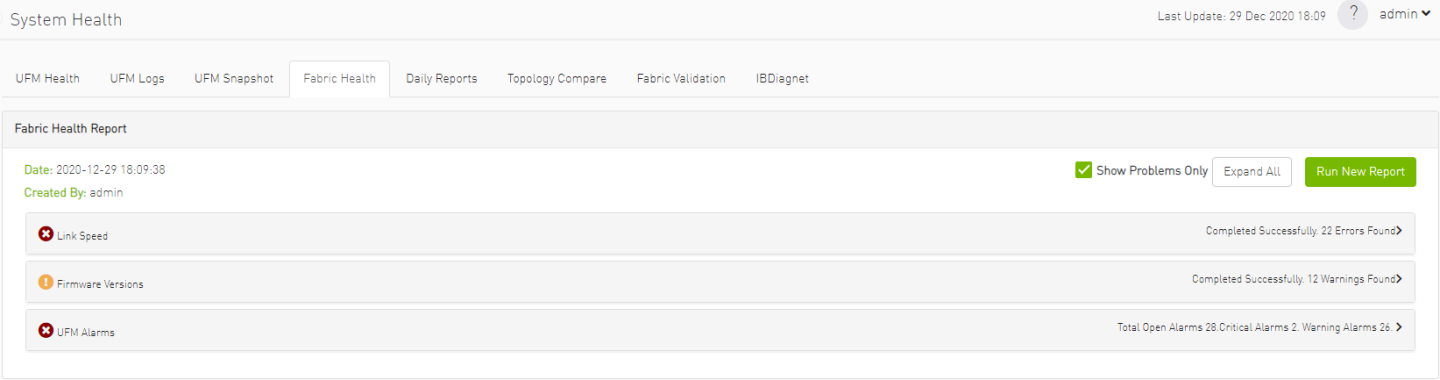The height and width of the screenshot is (380, 1440).
Task: Select the active Fabric Health tab
Action: click(340, 79)
